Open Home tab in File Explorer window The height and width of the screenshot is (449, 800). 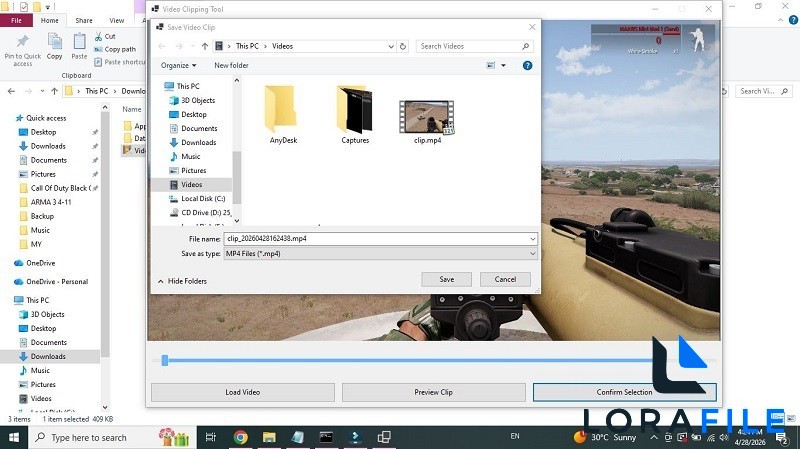[x=49, y=20]
